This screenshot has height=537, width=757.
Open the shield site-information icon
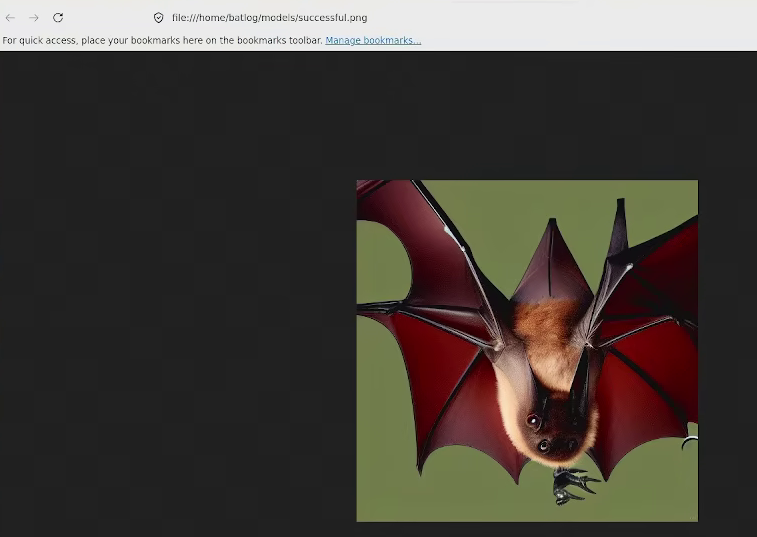(158, 18)
